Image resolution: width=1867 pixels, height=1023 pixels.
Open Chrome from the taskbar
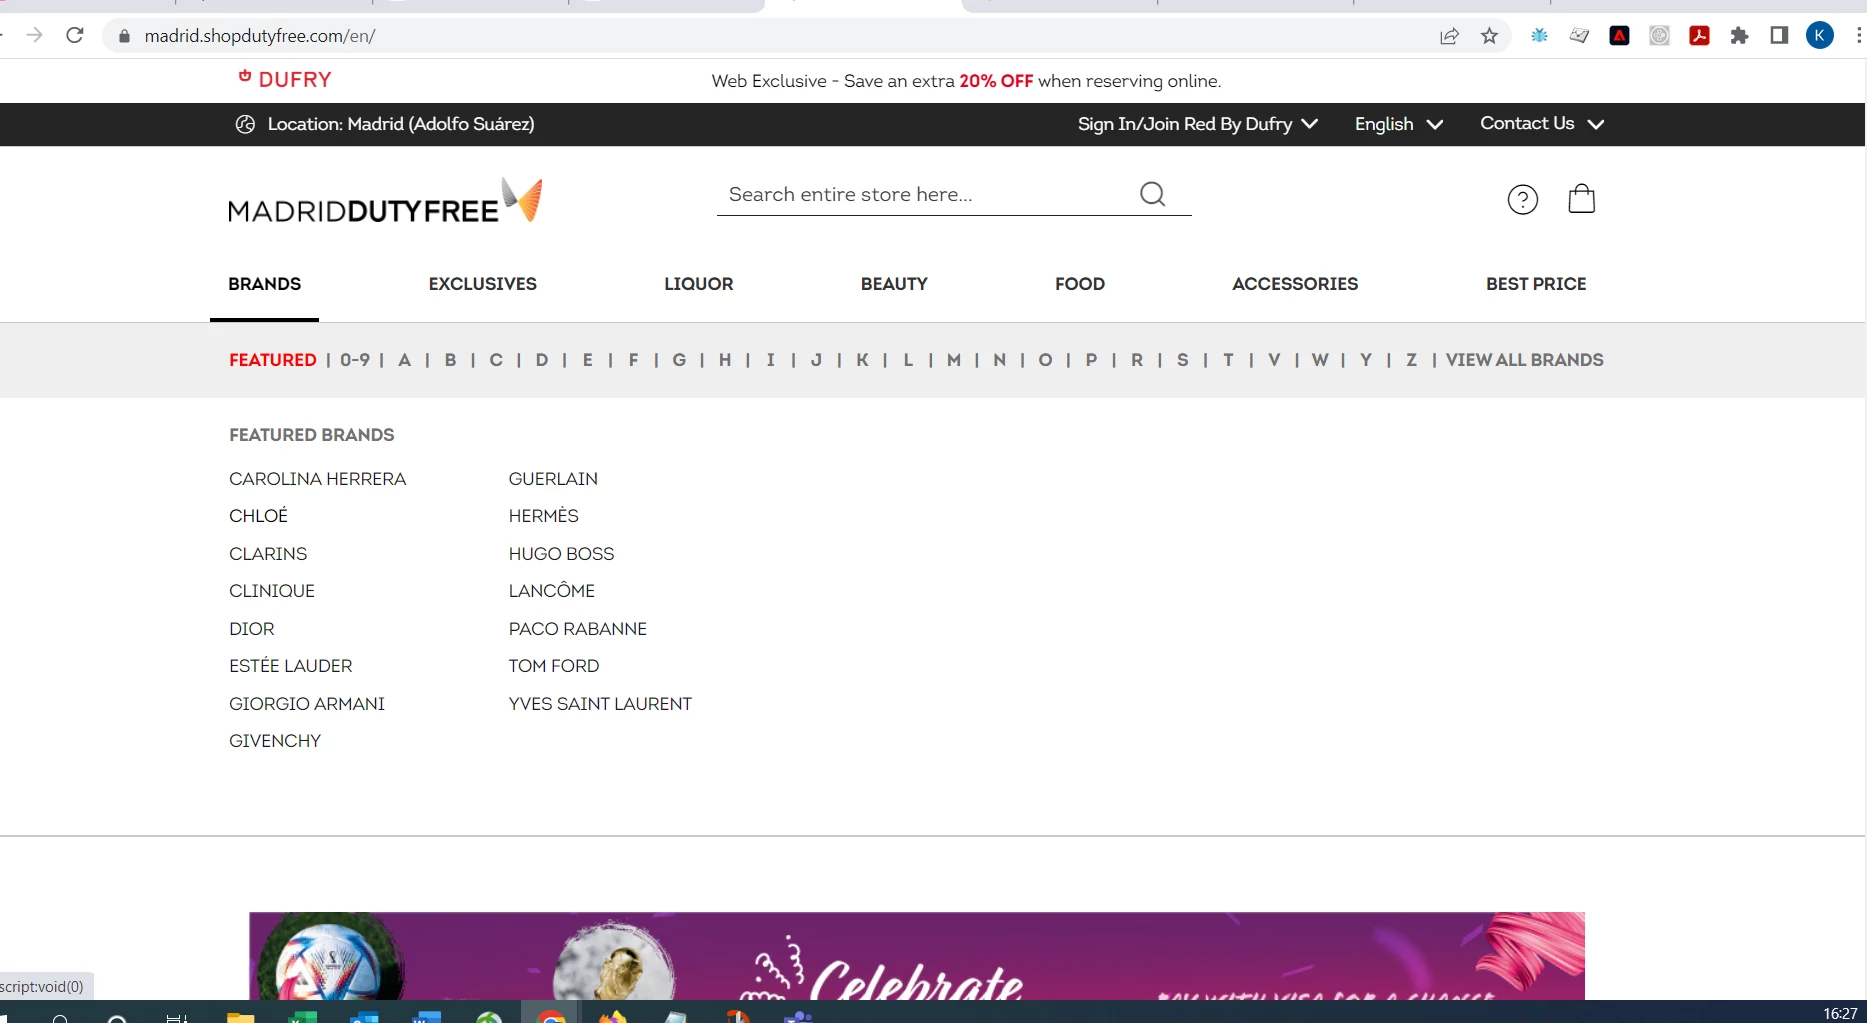(551, 1017)
